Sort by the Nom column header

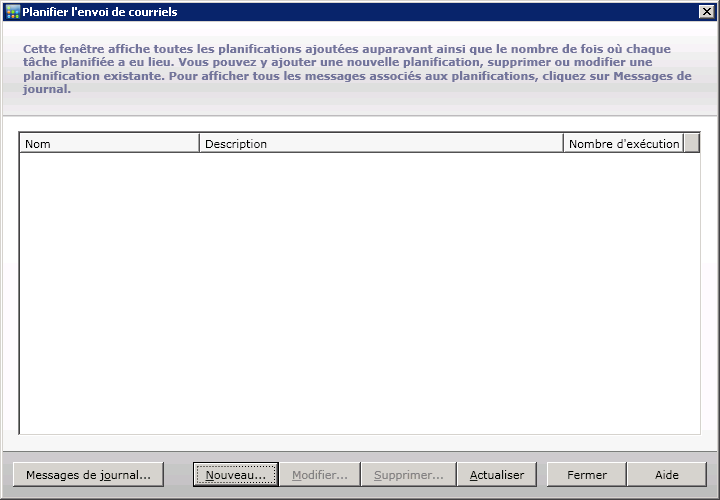tap(109, 144)
